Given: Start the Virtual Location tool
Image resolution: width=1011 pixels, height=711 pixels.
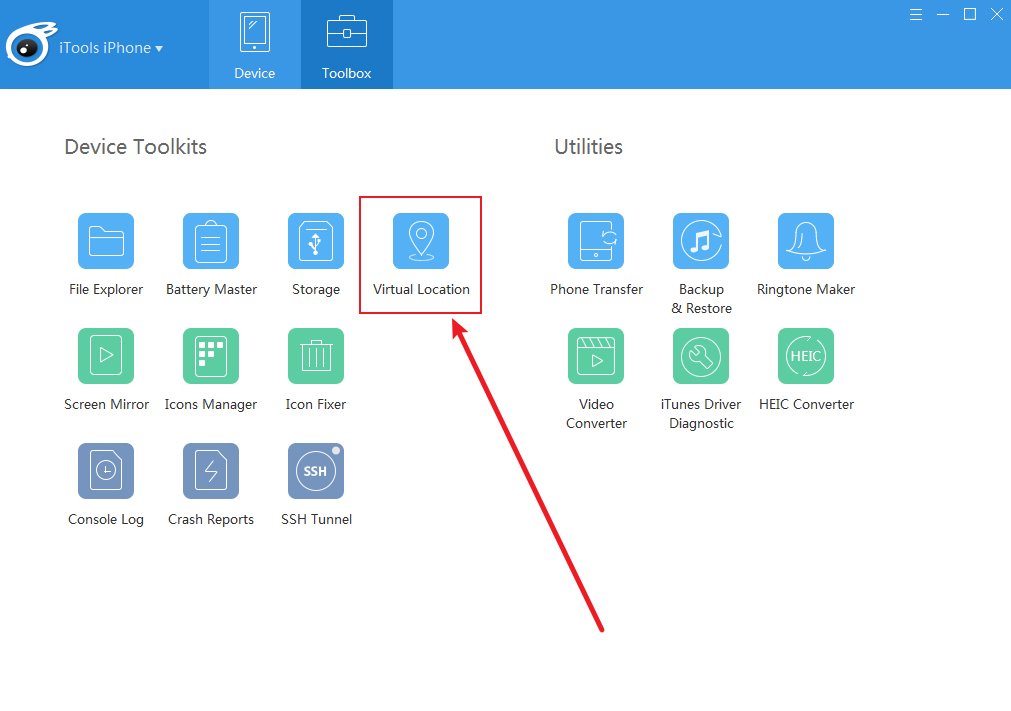Looking at the screenshot, I should coord(421,241).
